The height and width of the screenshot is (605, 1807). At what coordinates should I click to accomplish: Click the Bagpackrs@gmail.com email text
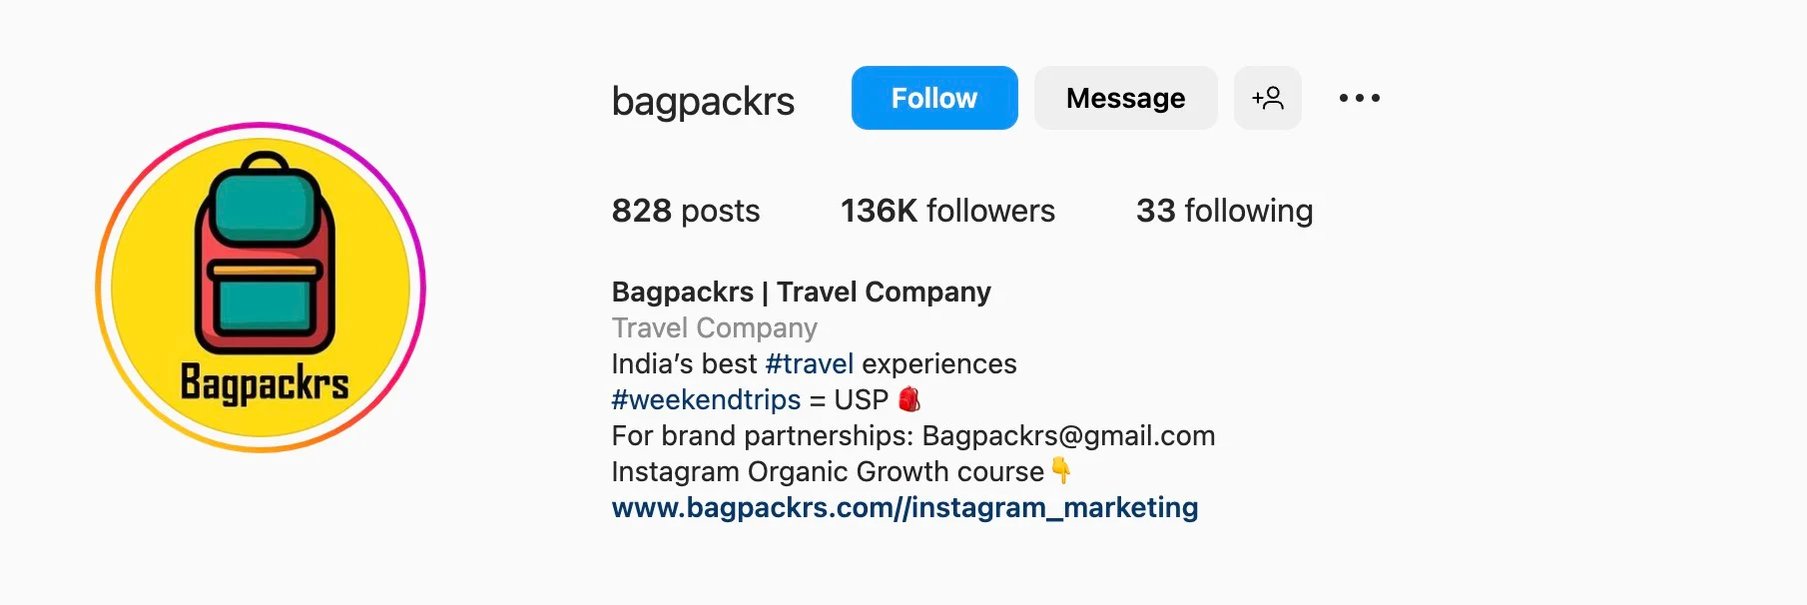pos(1068,436)
